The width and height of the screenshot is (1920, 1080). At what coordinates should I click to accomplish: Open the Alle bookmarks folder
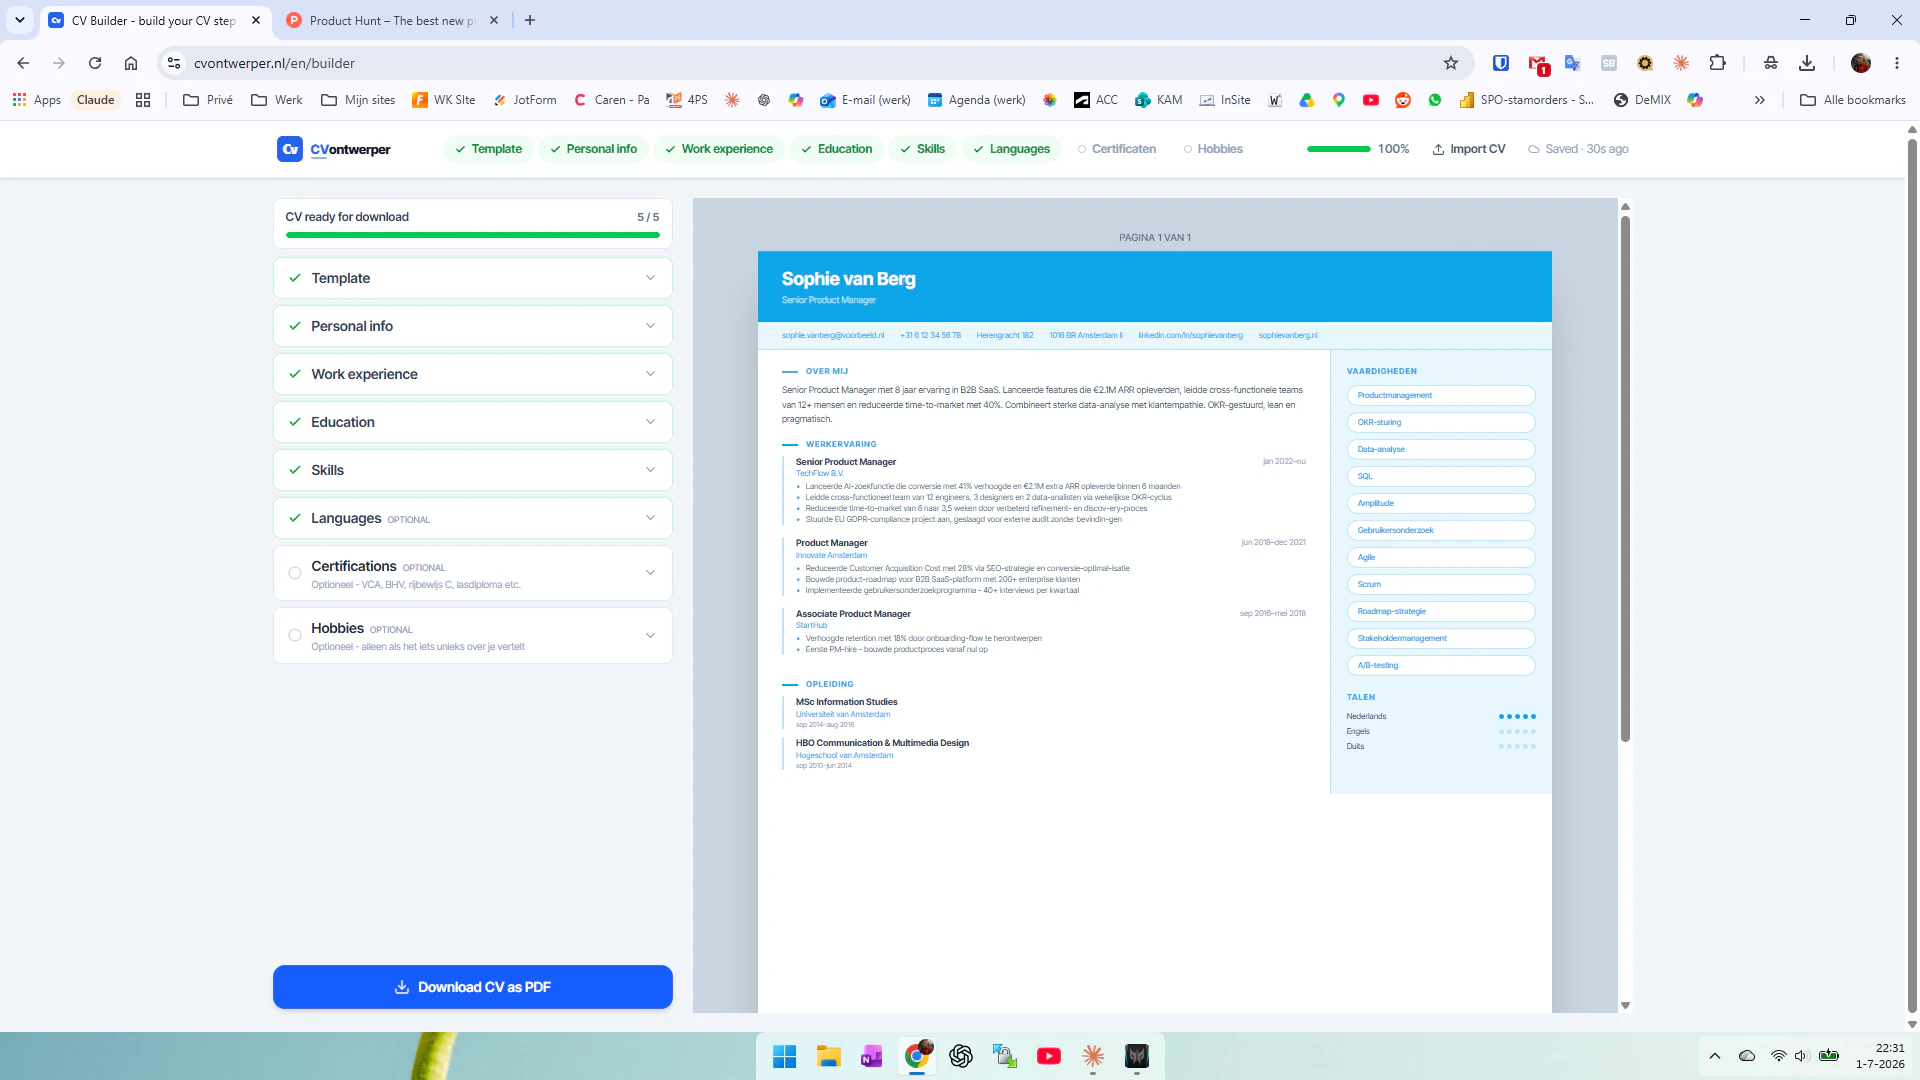coord(1853,100)
